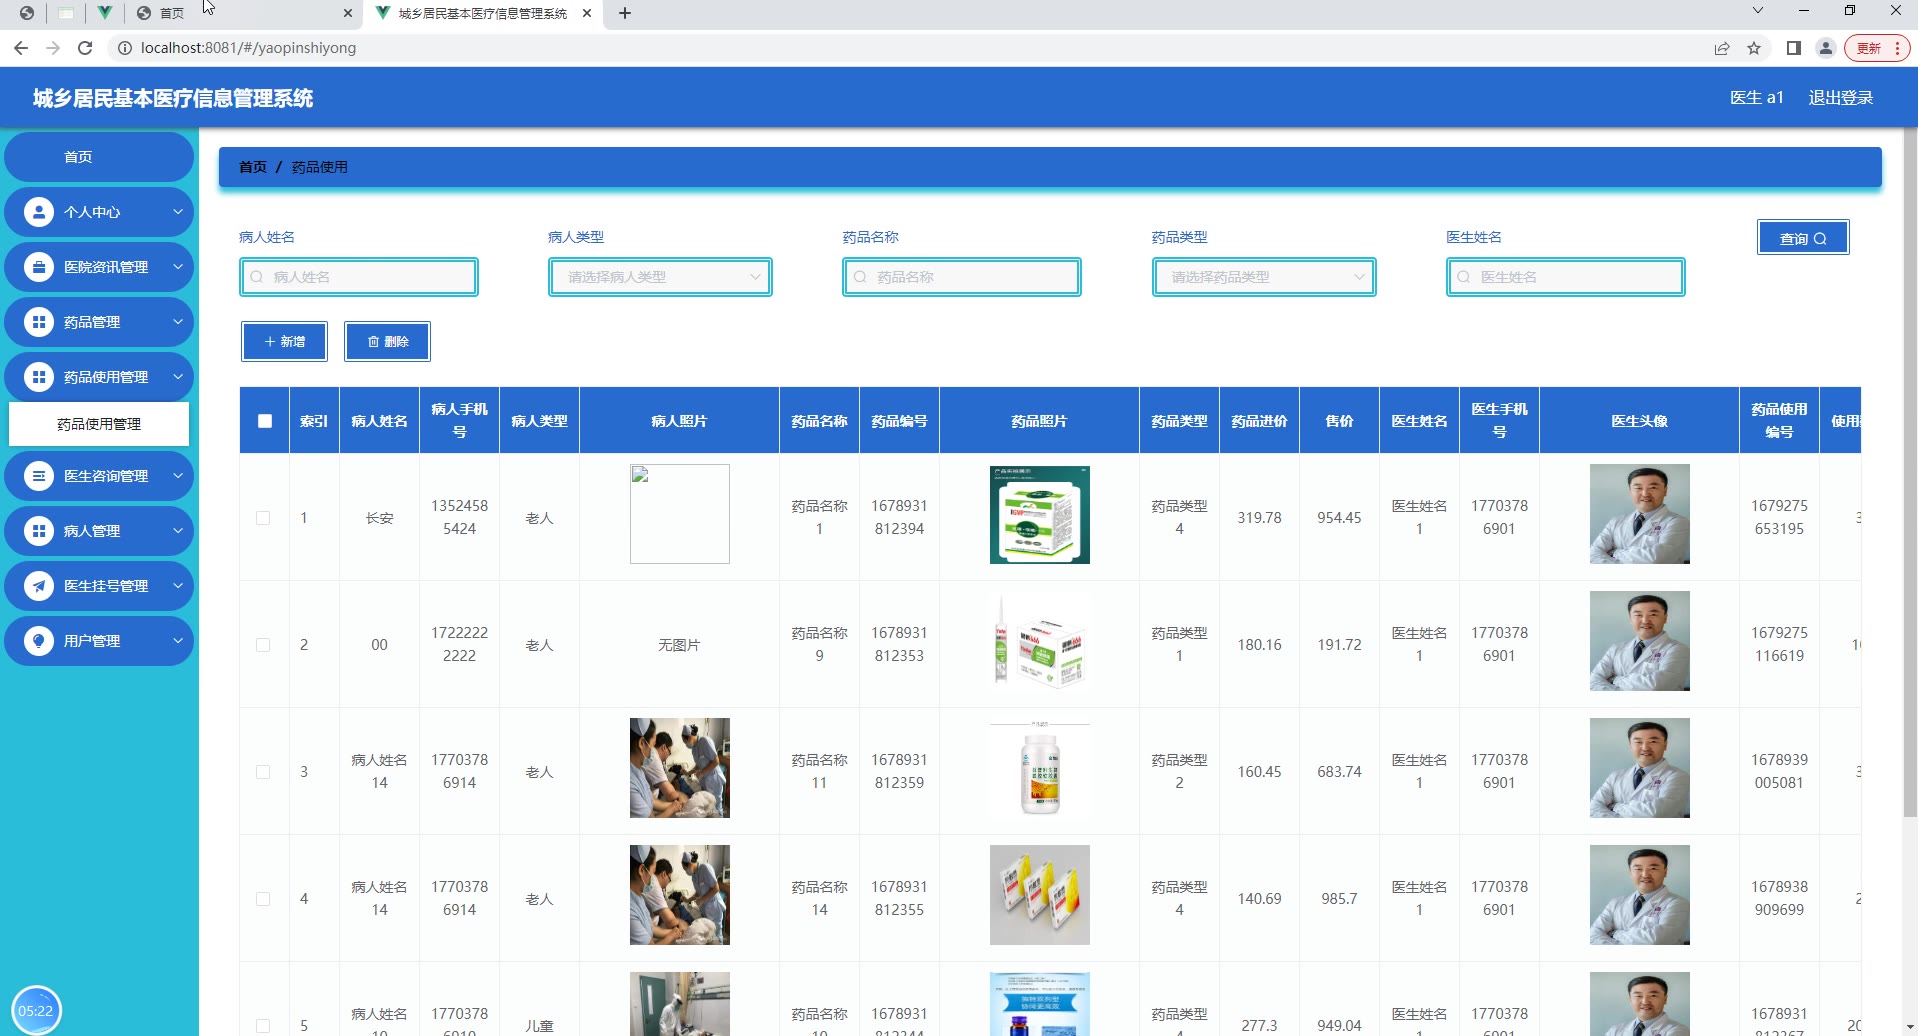This screenshot has width=1918, height=1036.
Task: Click the 药品名称 input field
Action: click(x=962, y=277)
